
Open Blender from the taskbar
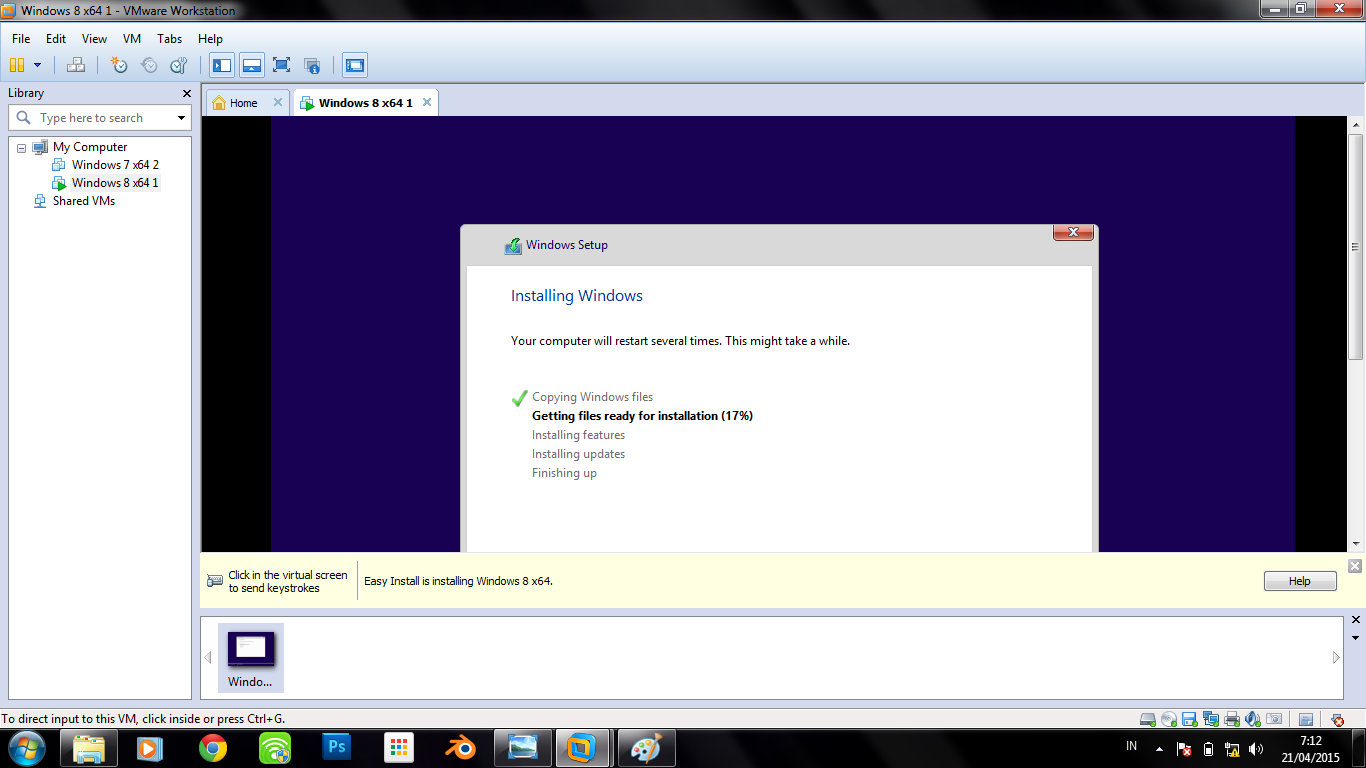click(460, 748)
